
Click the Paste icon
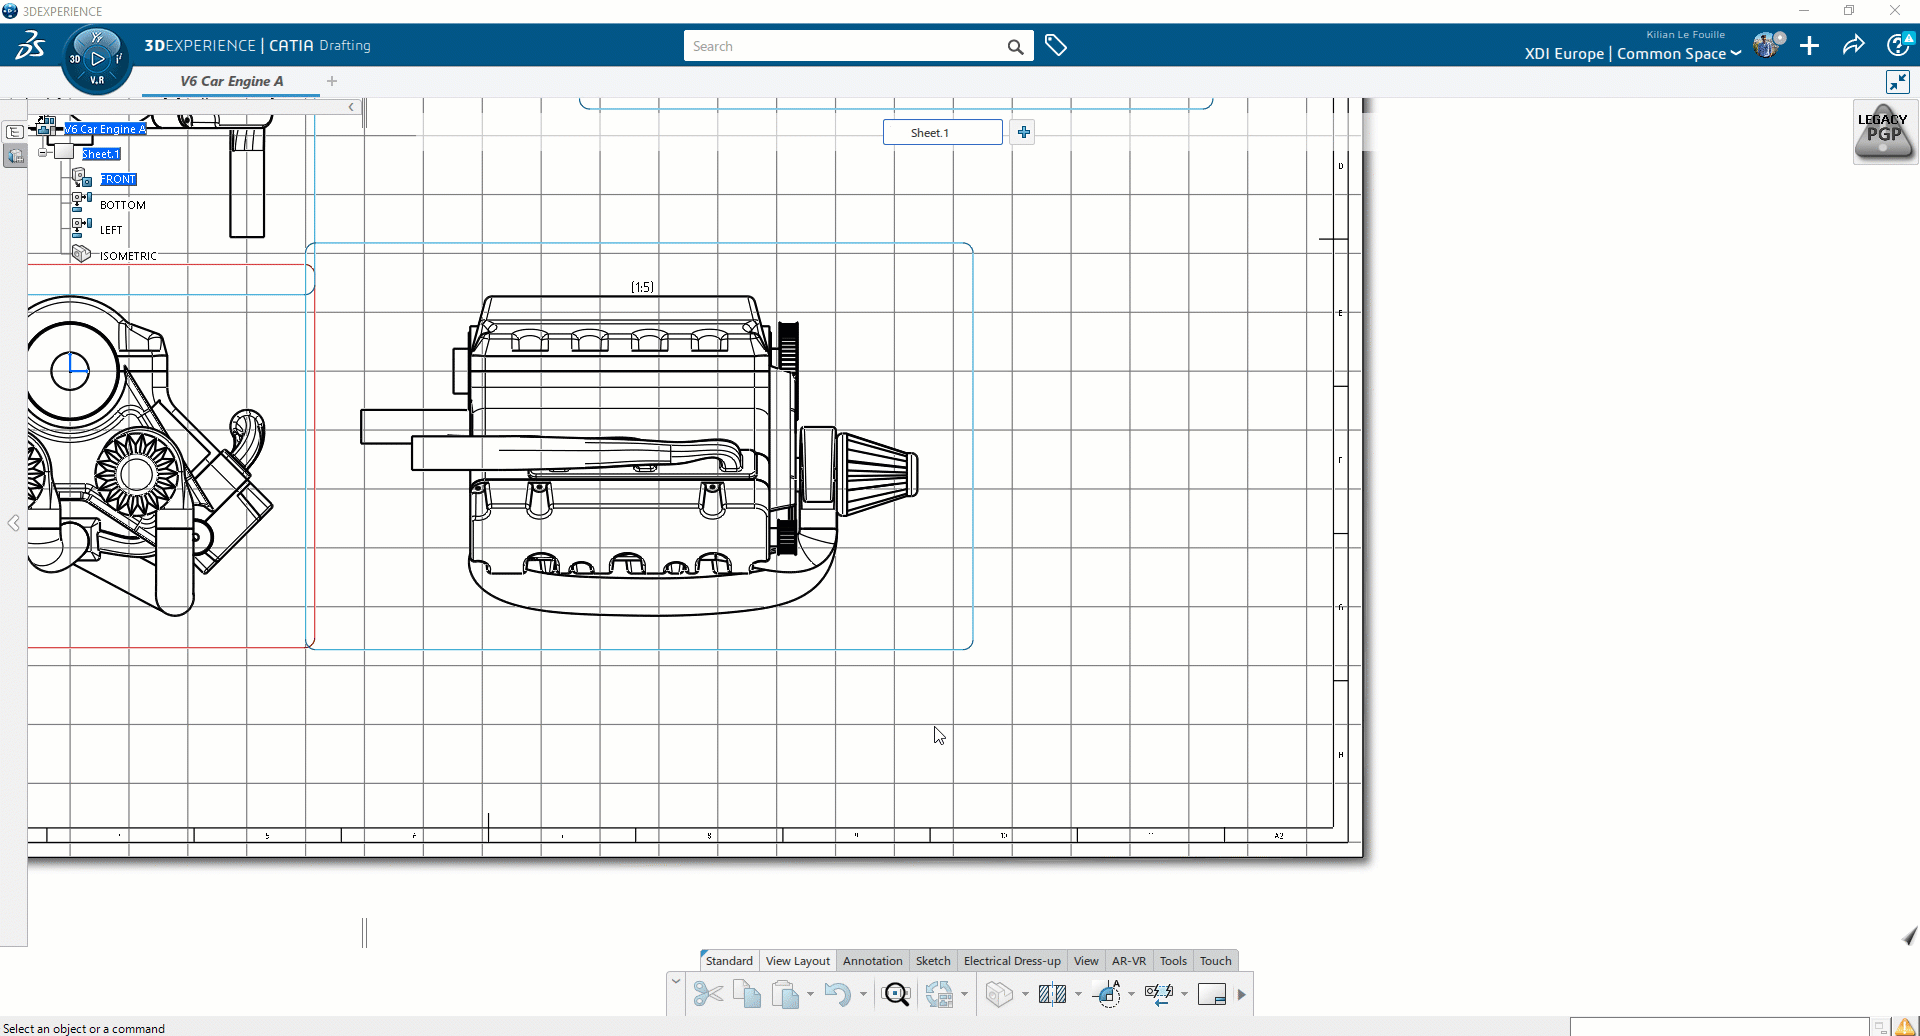coord(786,993)
